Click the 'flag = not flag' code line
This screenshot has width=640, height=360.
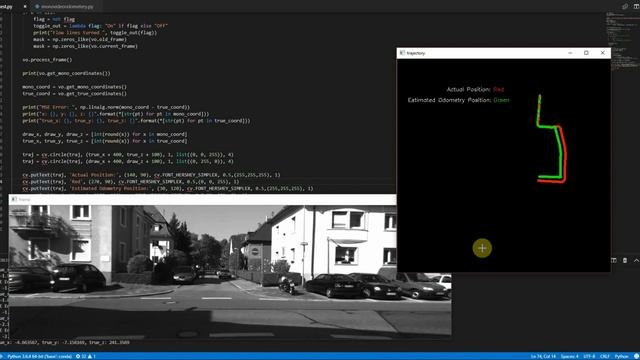[x=54, y=19]
